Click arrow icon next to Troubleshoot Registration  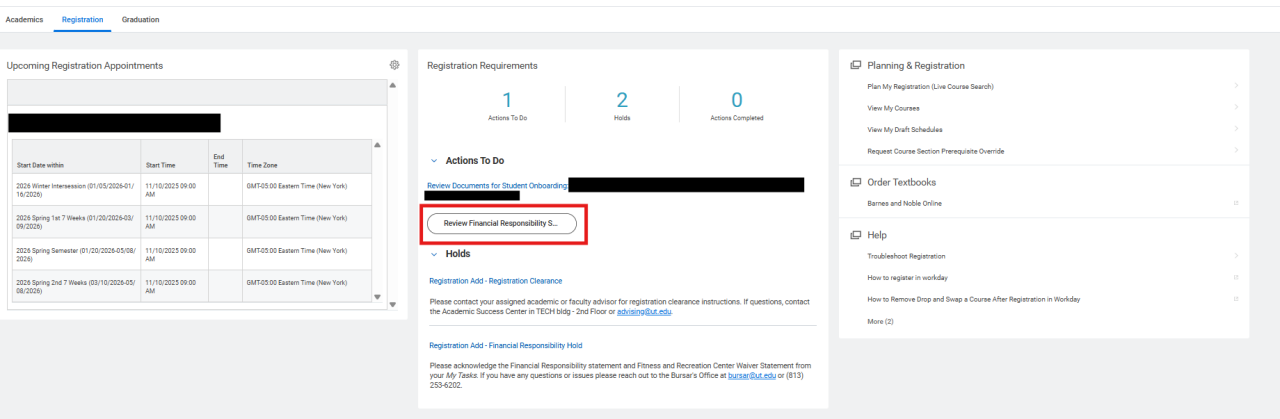point(1236,257)
